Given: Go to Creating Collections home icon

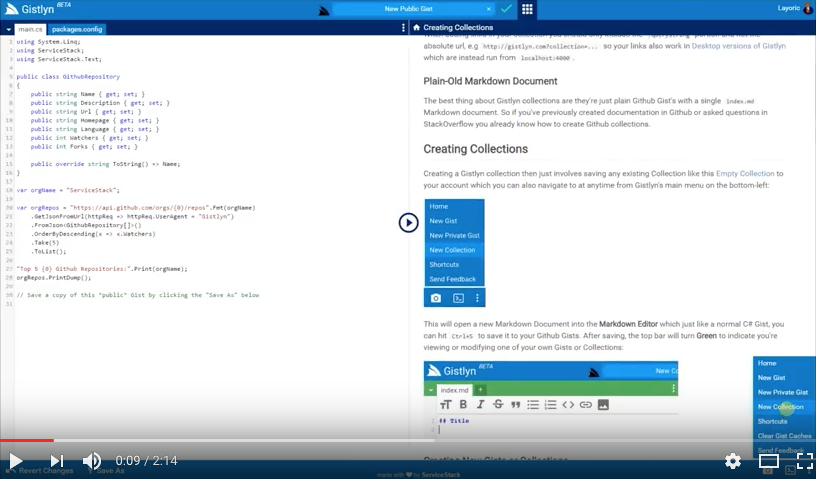Looking at the screenshot, I should 416,28.
